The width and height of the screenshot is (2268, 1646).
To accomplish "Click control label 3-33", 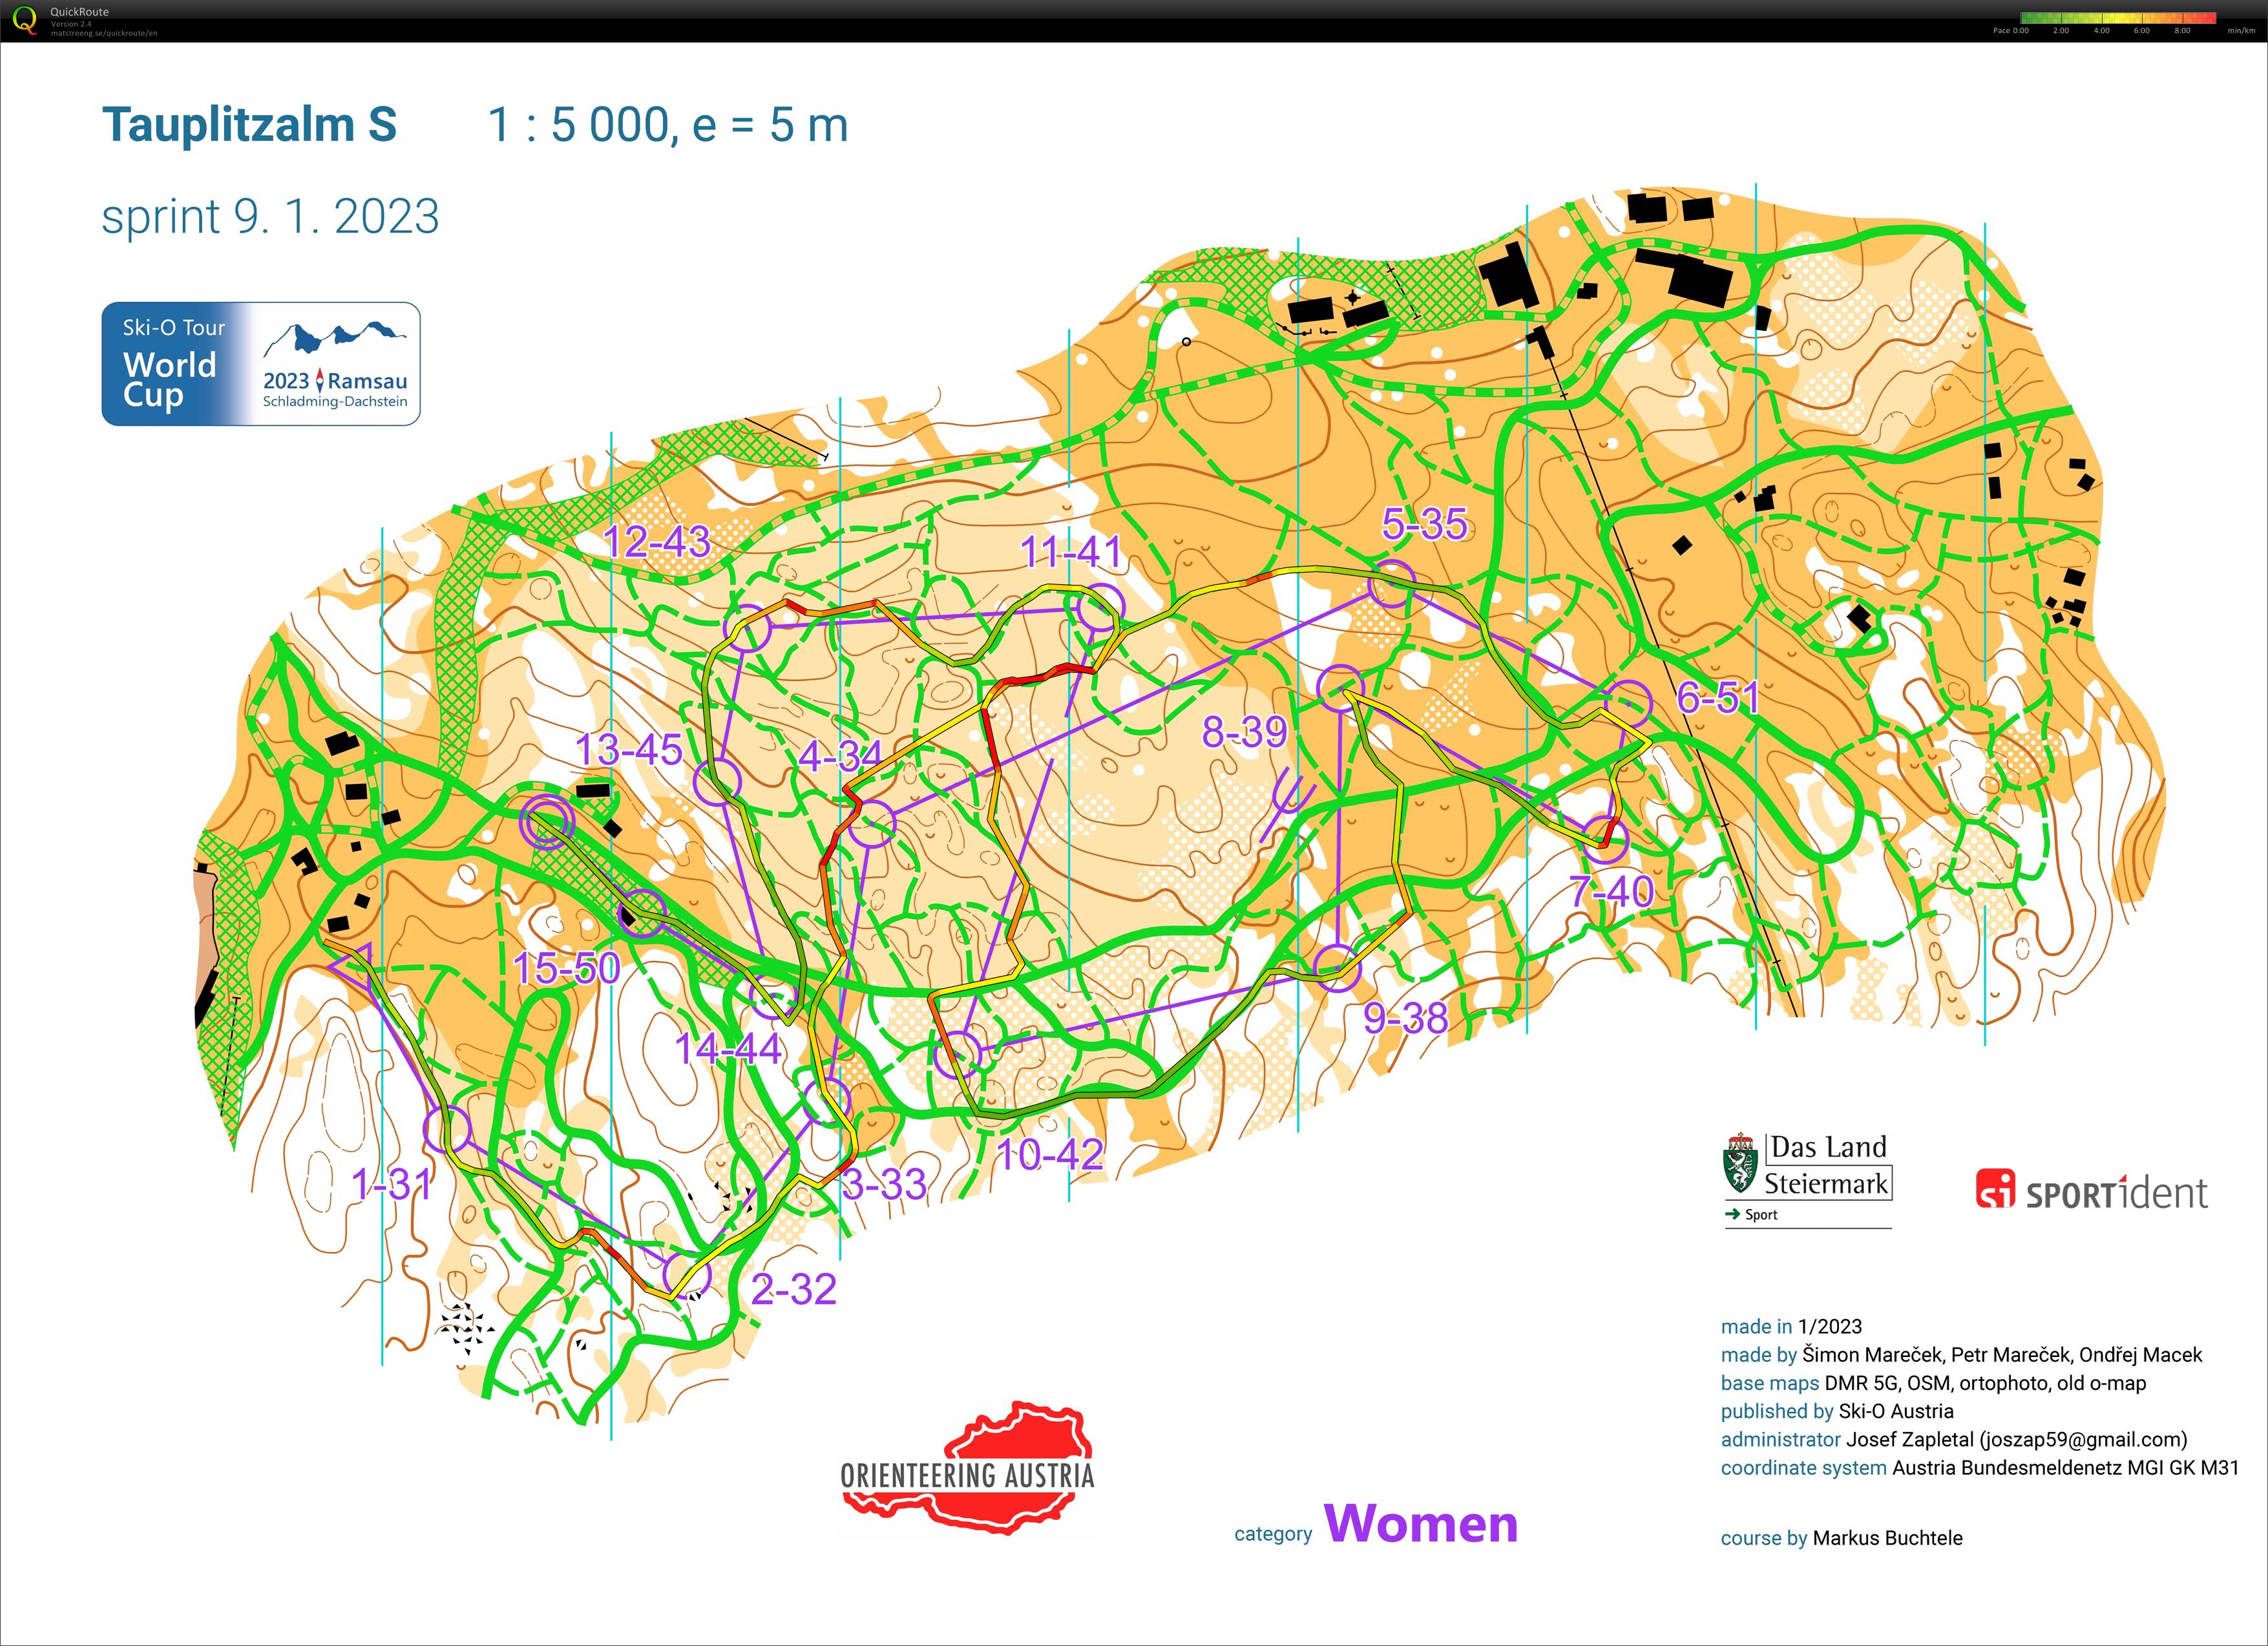I will click(885, 1185).
